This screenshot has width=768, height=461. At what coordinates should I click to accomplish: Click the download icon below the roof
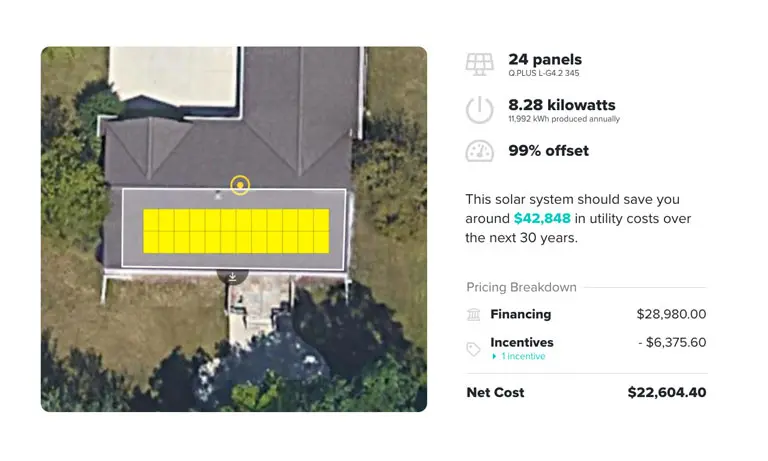tap(232, 276)
